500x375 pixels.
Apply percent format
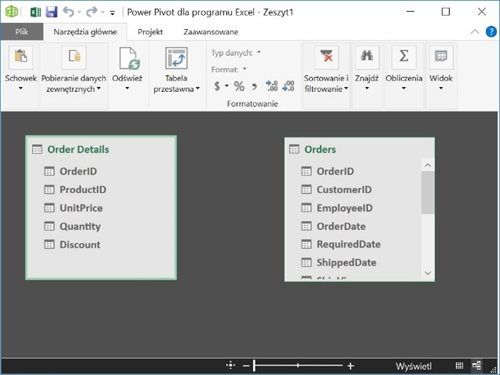pyautogui.click(x=239, y=86)
